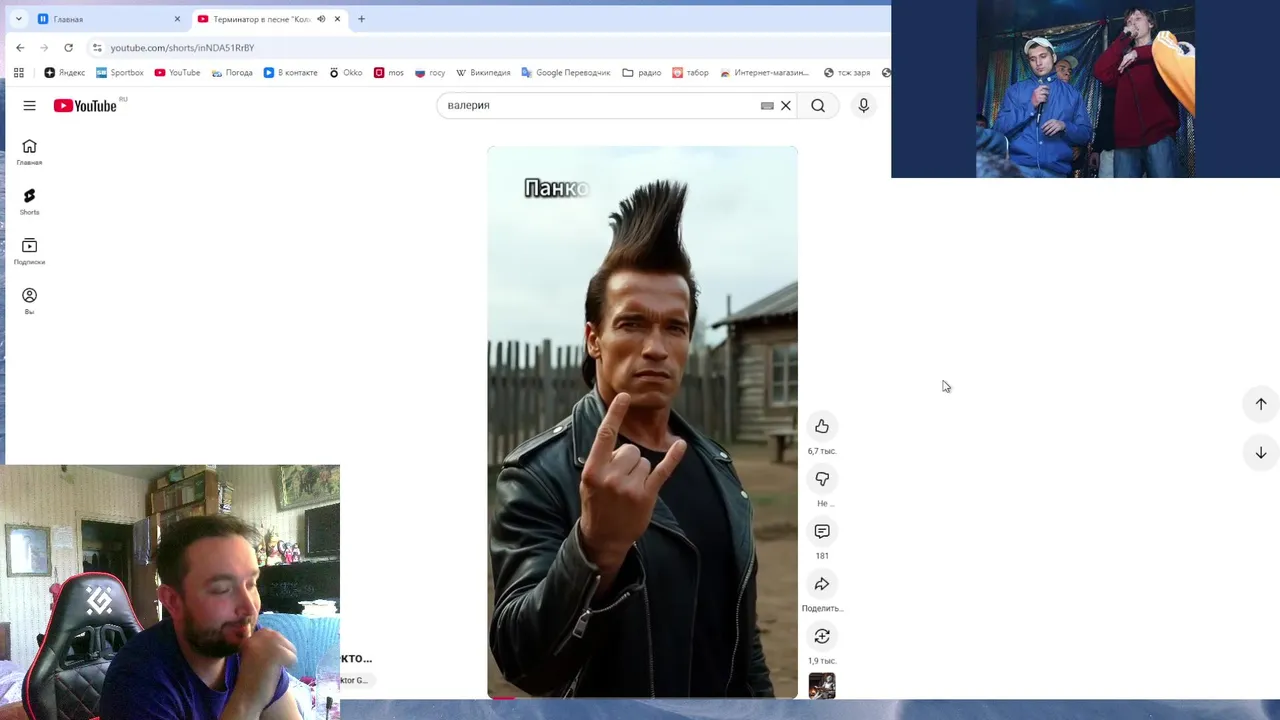This screenshot has width=1280, height=720.
Task: Click the remix icon showing 1,9 тыс.
Action: click(822, 636)
